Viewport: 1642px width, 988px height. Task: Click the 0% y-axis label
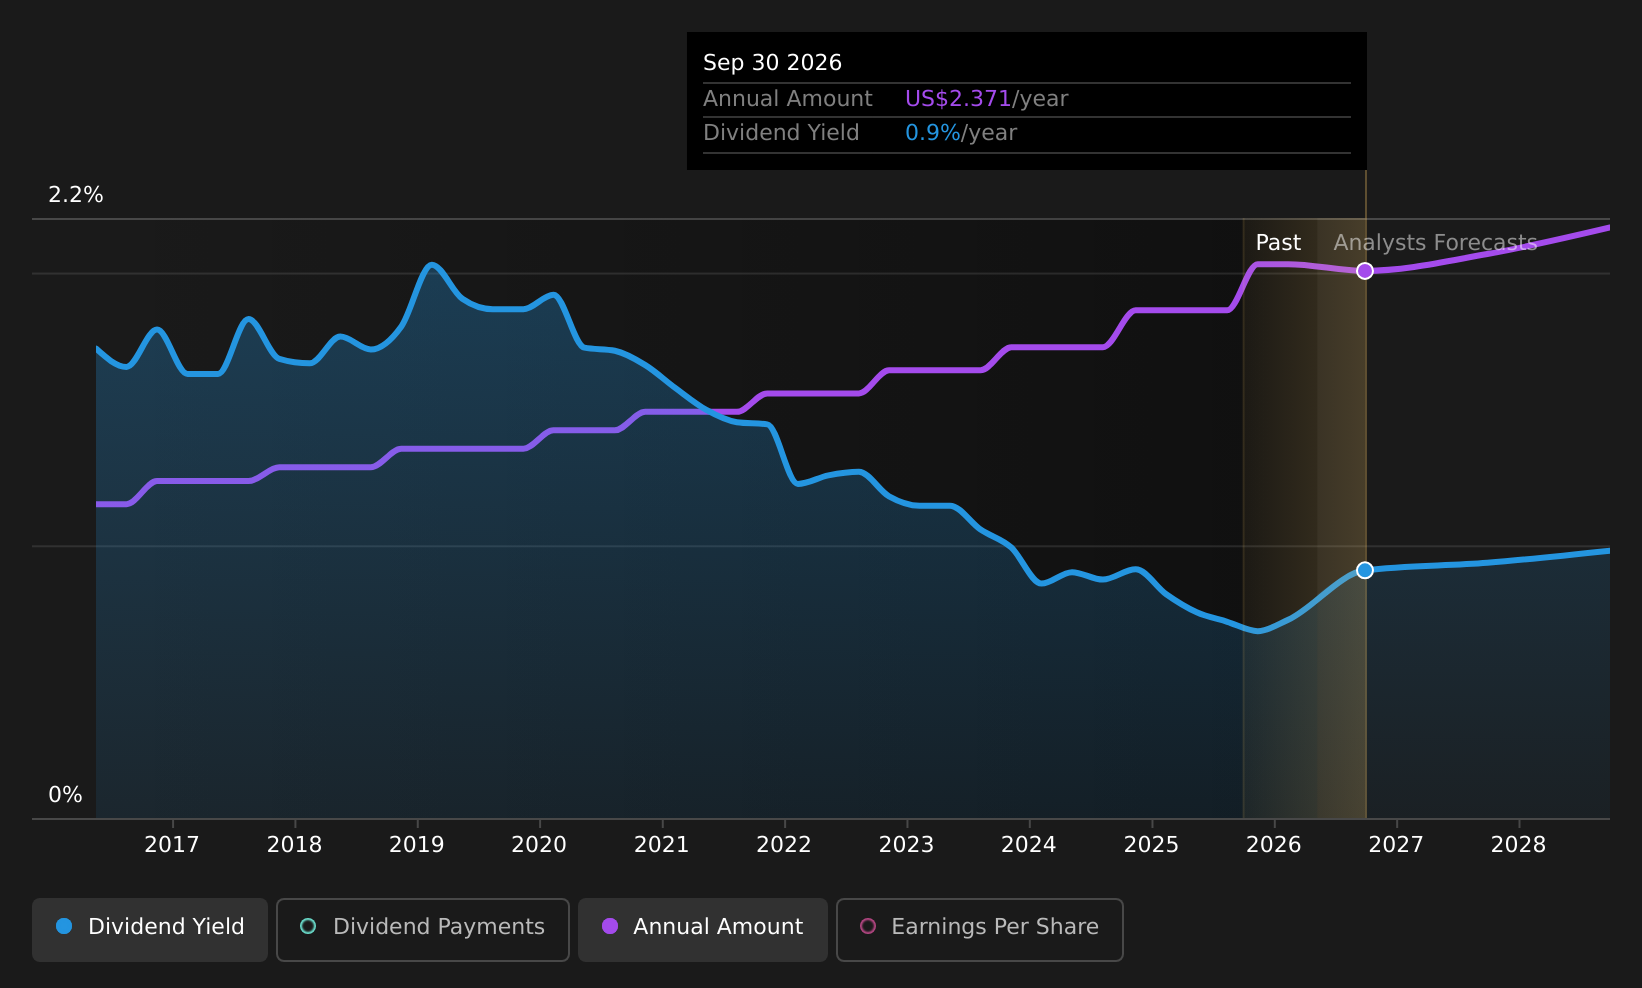pos(66,795)
